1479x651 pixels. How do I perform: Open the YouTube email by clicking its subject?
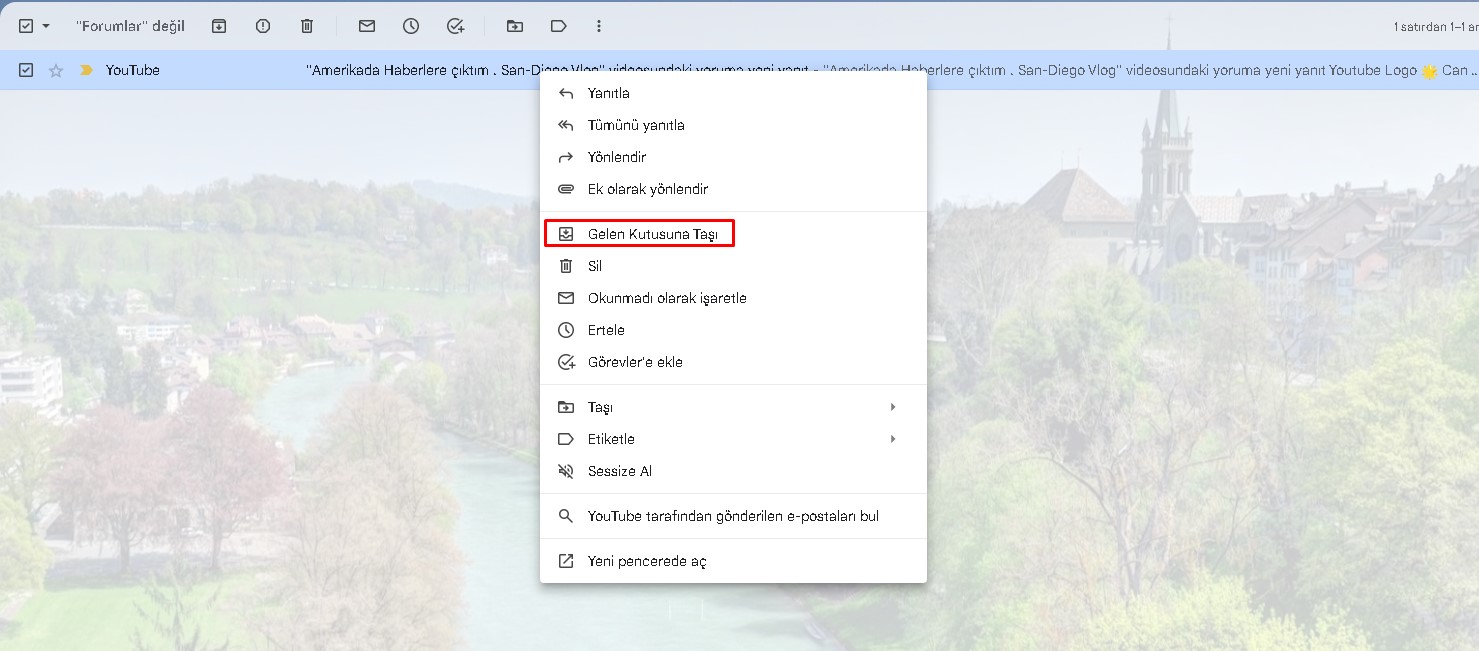[400, 70]
